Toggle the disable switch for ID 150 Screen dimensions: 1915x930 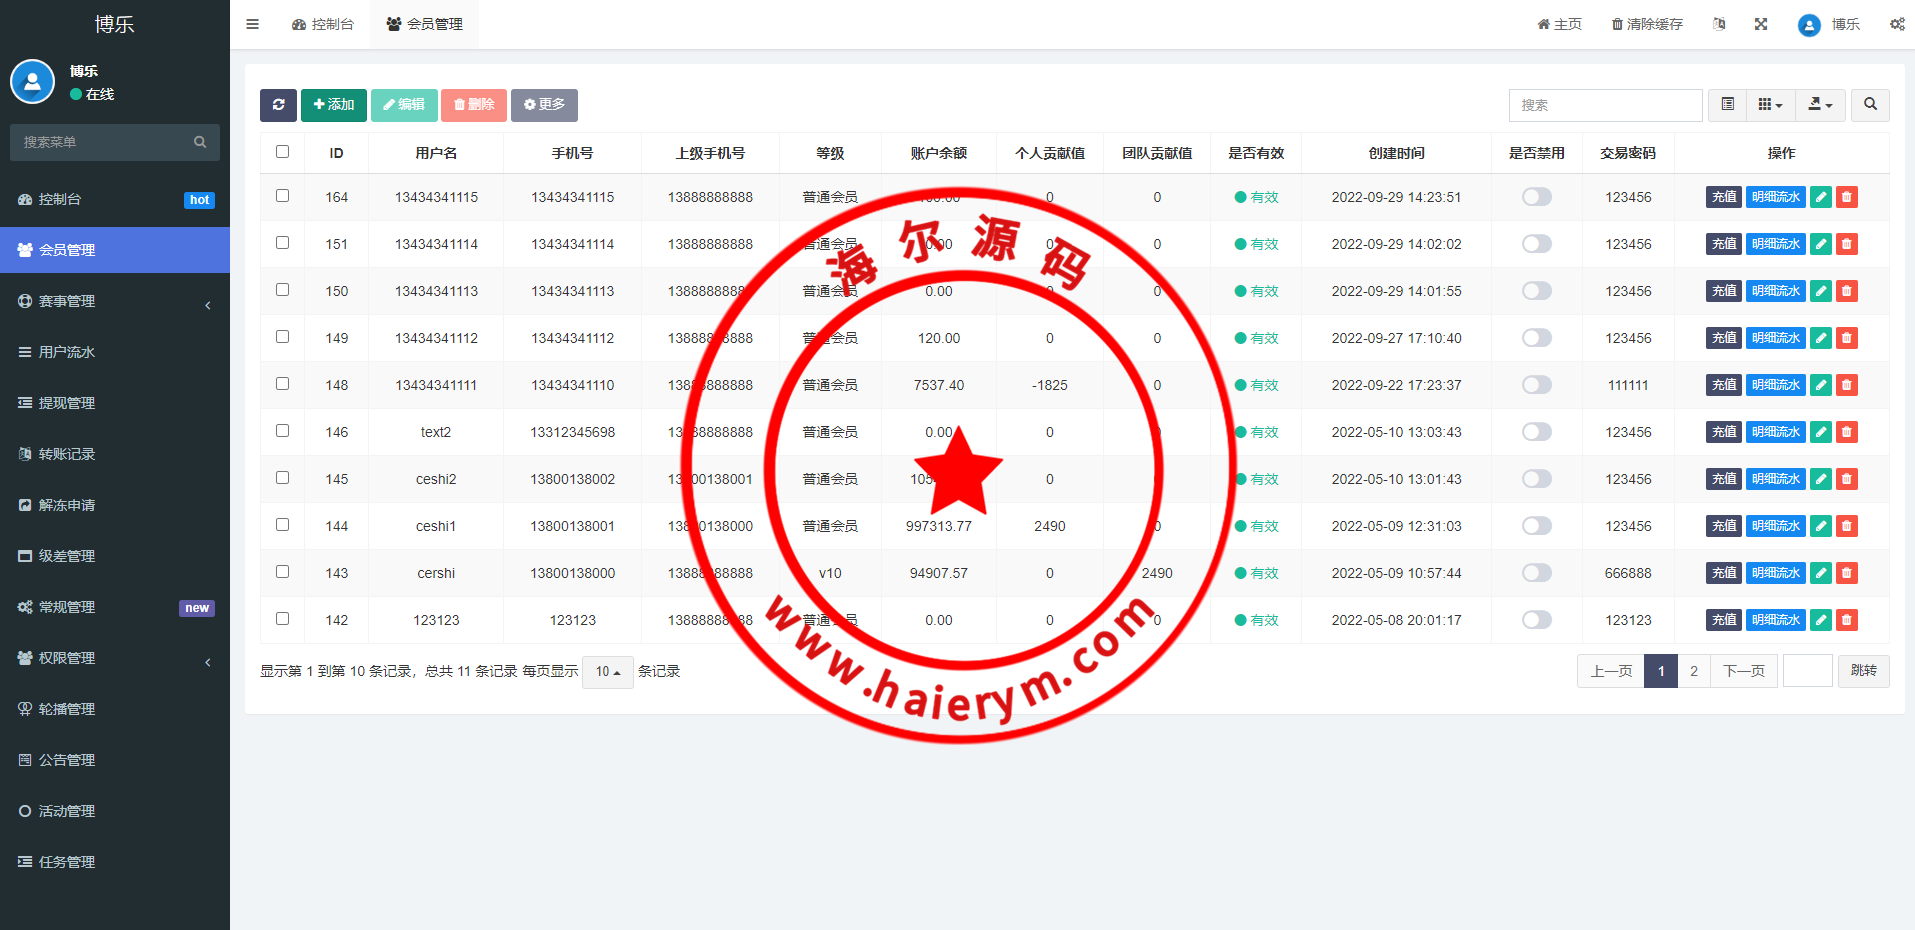coord(1537,291)
